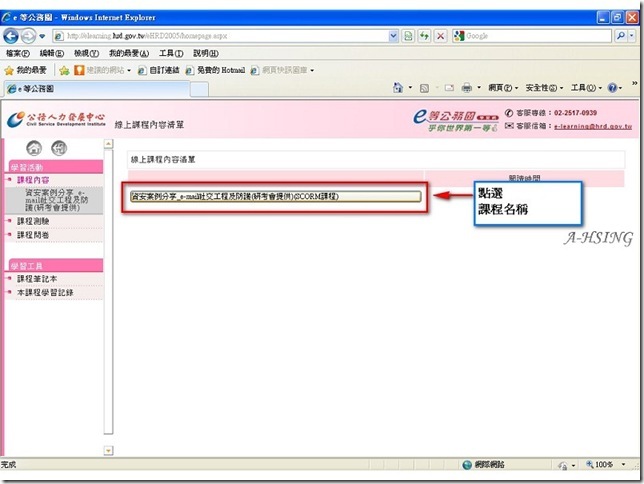Open the zoom level dropdown arrow

click(x=623, y=465)
